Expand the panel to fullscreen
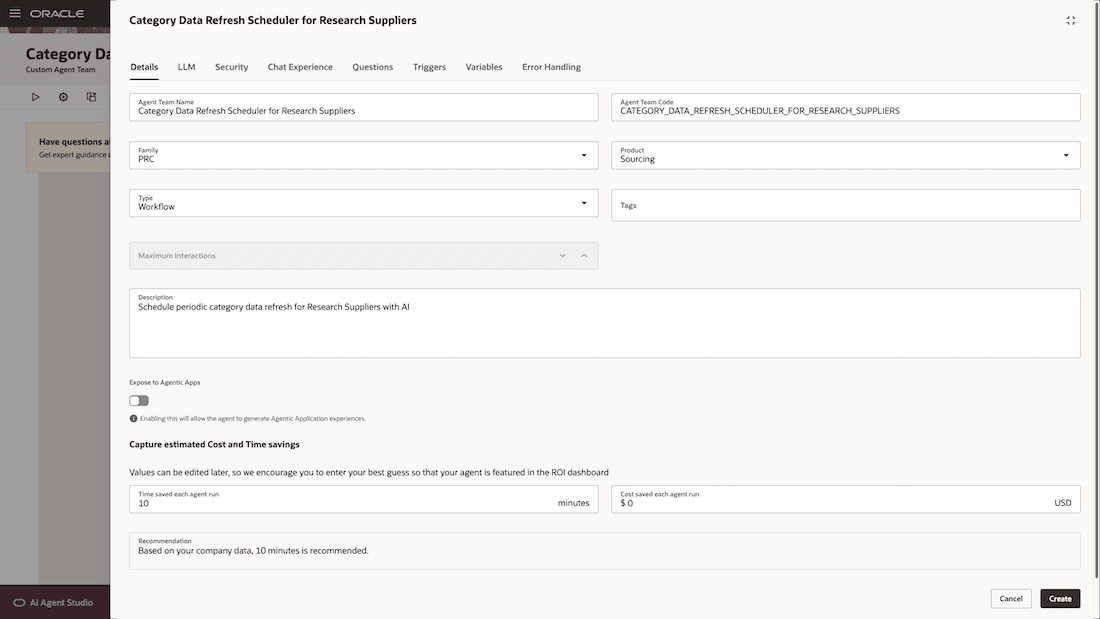 click(1070, 19)
